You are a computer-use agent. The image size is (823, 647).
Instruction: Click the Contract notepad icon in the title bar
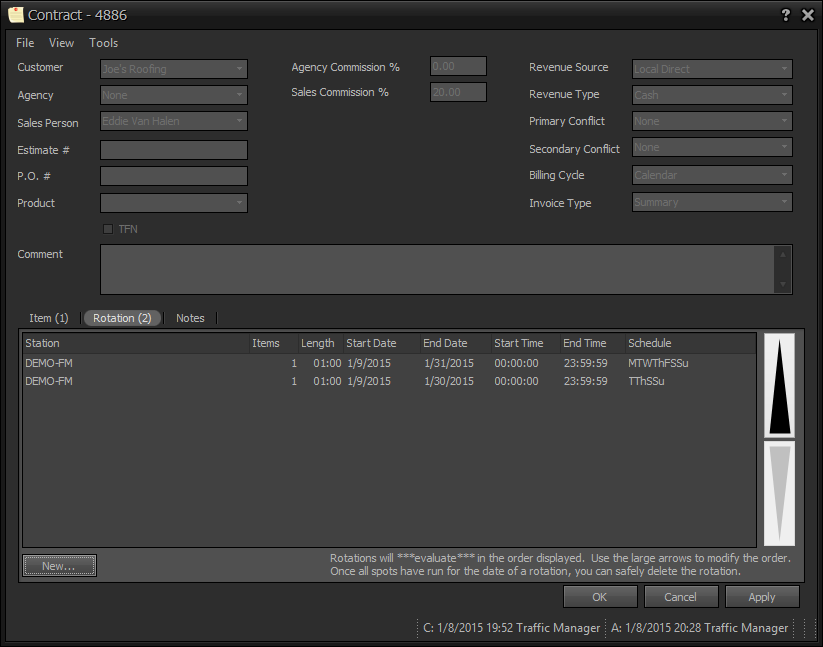click(16, 15)
